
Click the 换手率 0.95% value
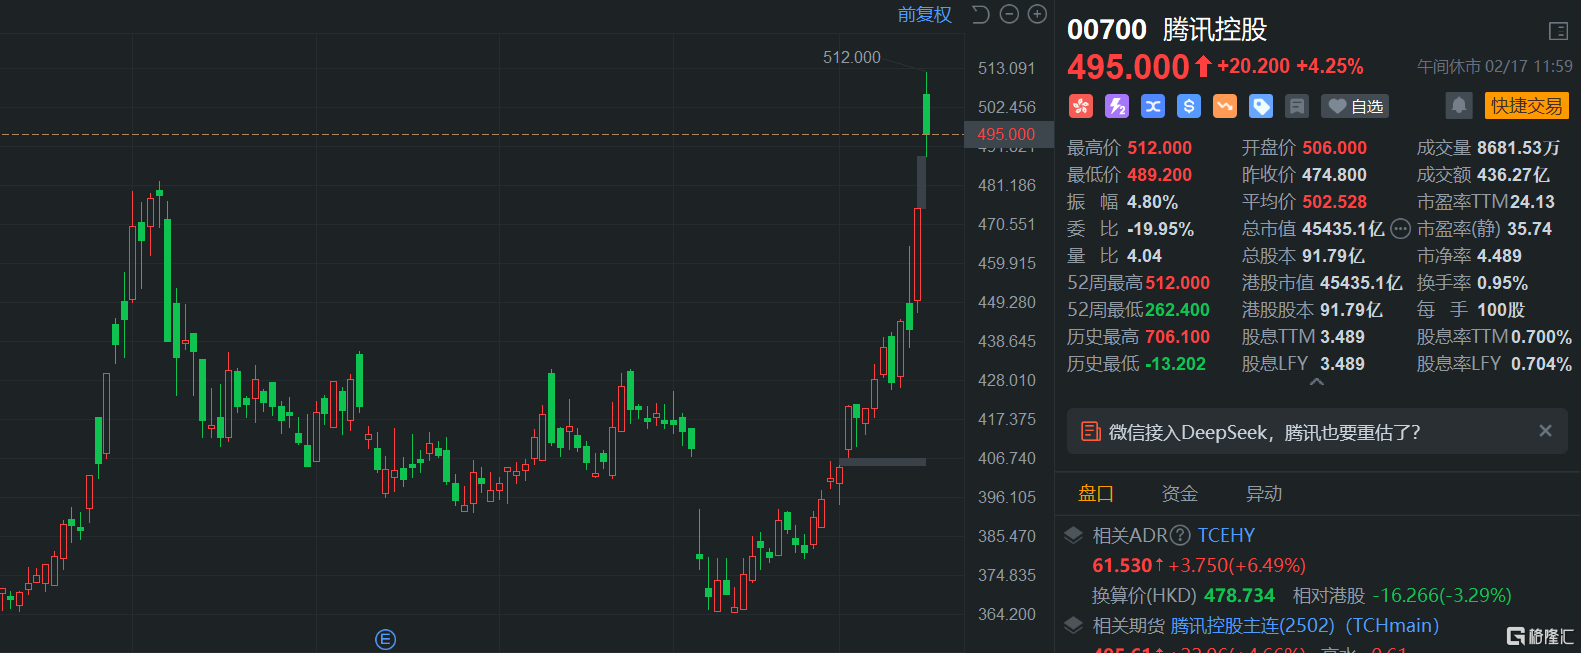(1502, 282)
